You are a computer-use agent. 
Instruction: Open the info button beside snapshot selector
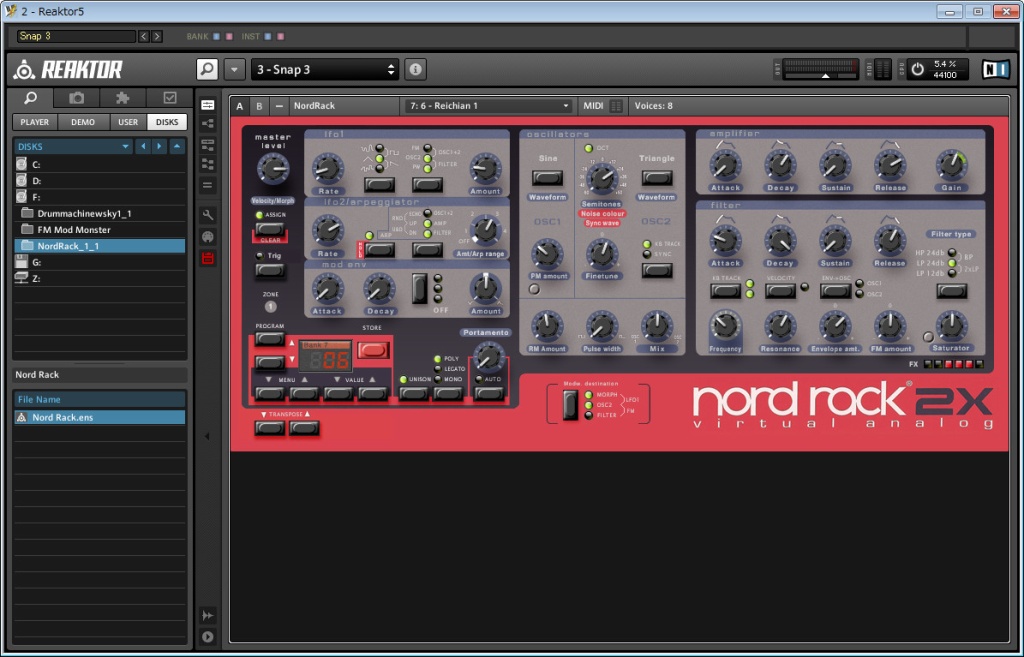(415, 69)
